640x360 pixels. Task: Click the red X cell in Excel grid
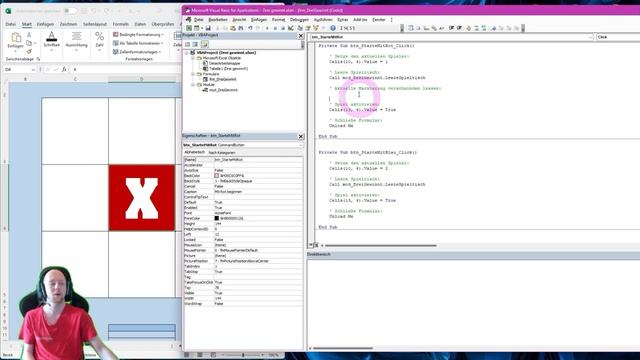click(142, 198)
